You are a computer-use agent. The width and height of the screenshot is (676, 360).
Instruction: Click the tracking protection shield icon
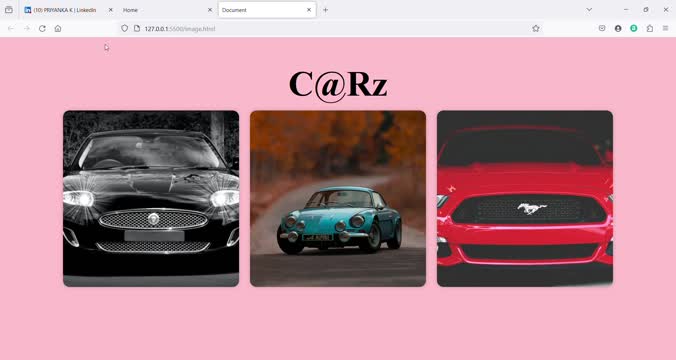[124, 28]
